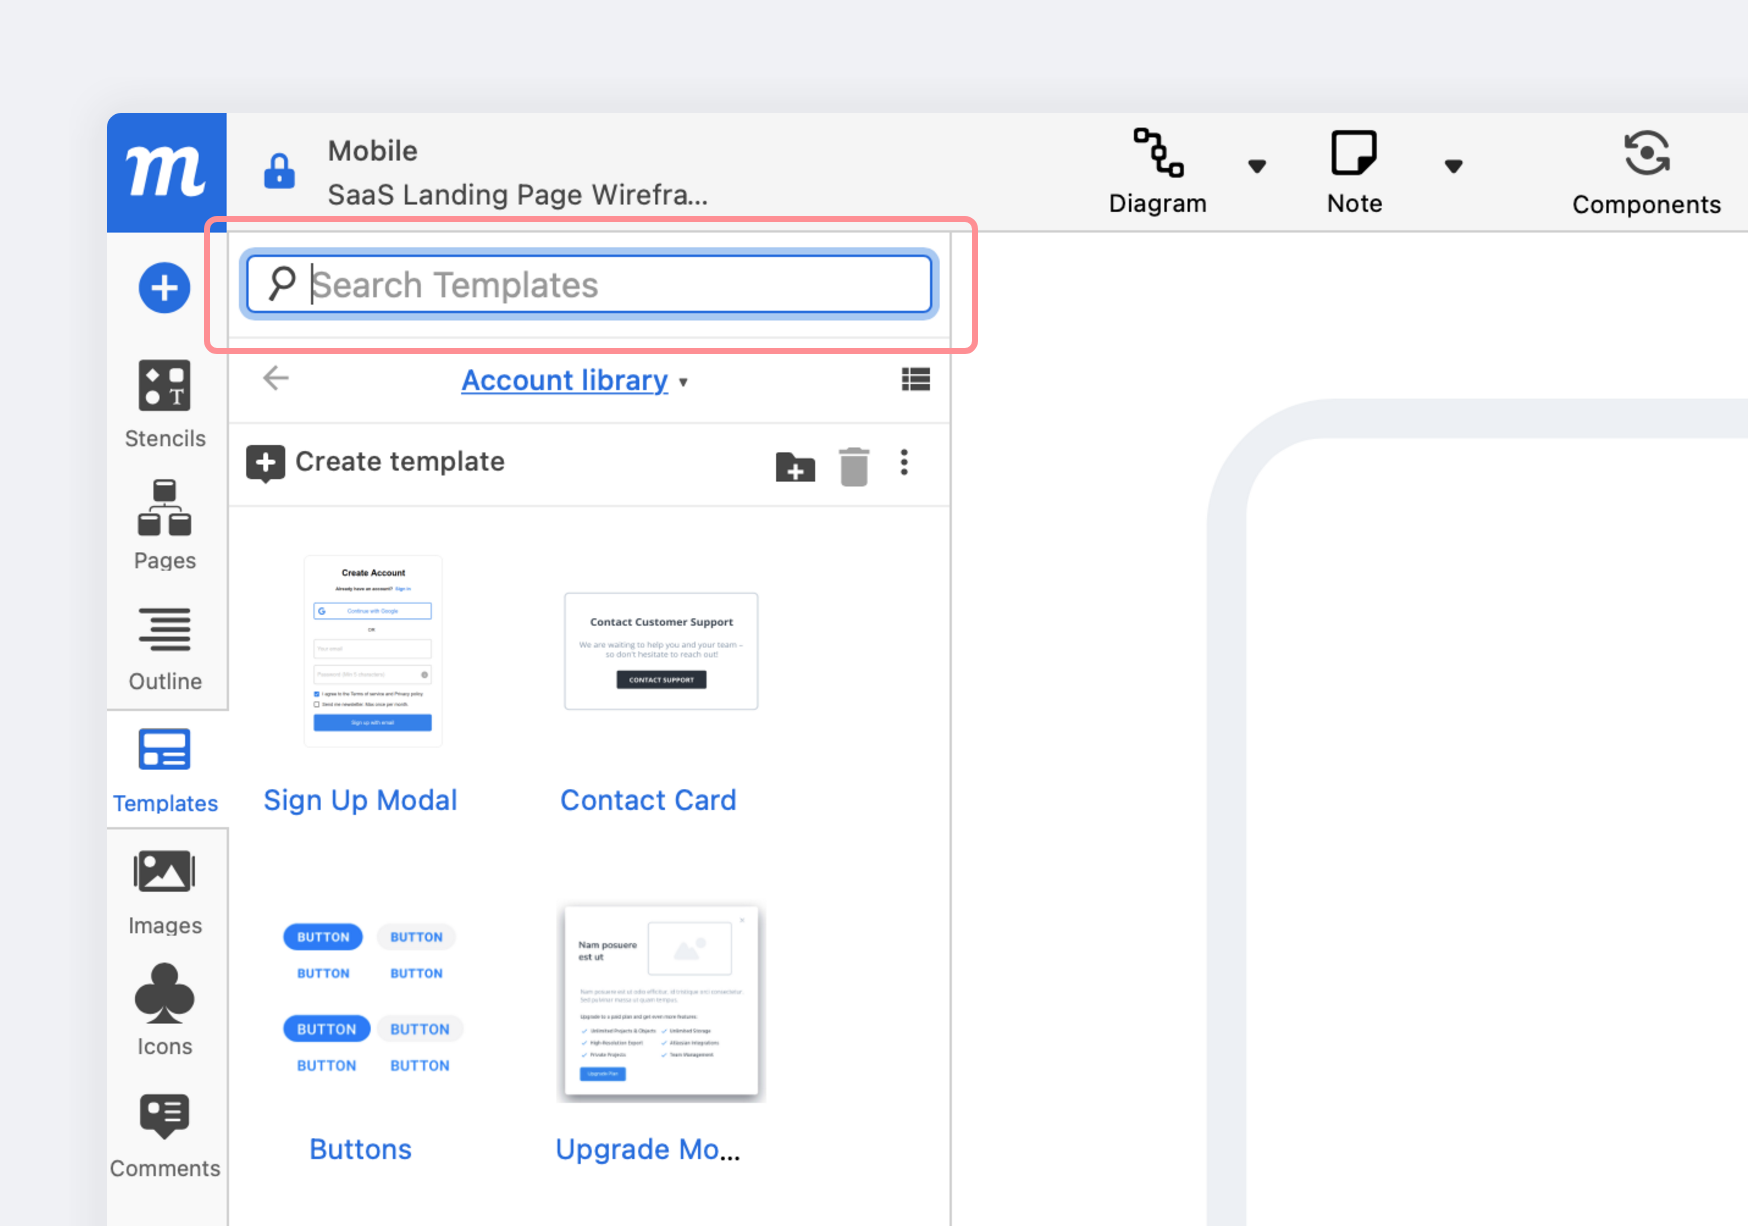Click the blue plus add button

[165, 288]
